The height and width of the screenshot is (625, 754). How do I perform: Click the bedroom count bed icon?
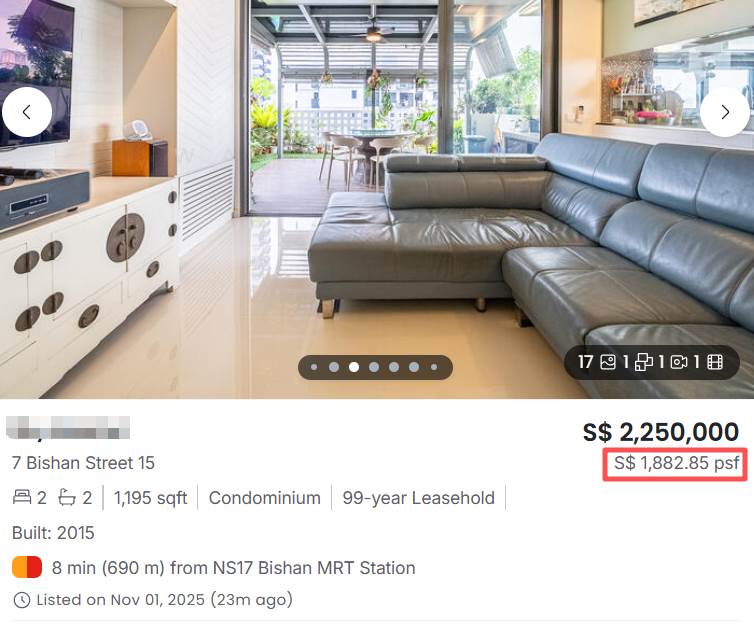22,498
